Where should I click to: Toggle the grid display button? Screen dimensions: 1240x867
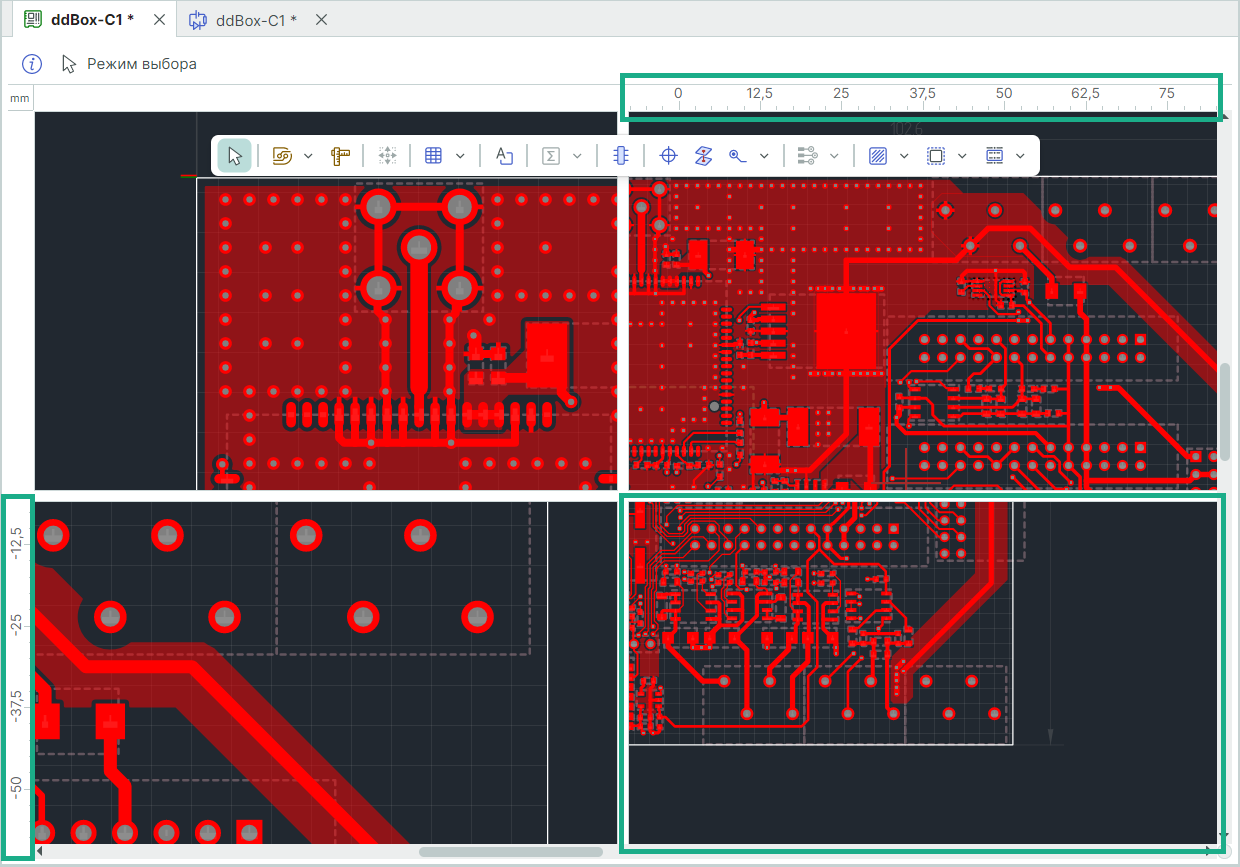pyautogui.click(x=433, y=156)
